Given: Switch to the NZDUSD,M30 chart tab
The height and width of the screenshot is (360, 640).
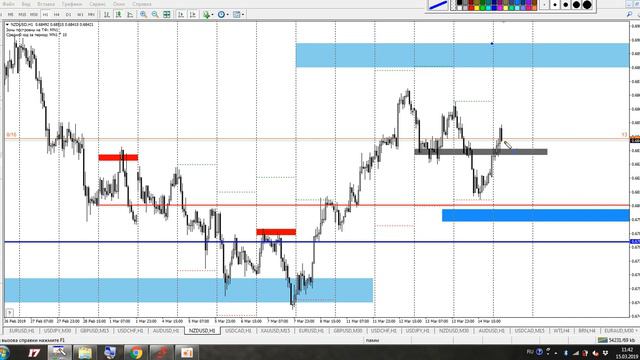Looking at the screenshot, I should pos(454,331).
